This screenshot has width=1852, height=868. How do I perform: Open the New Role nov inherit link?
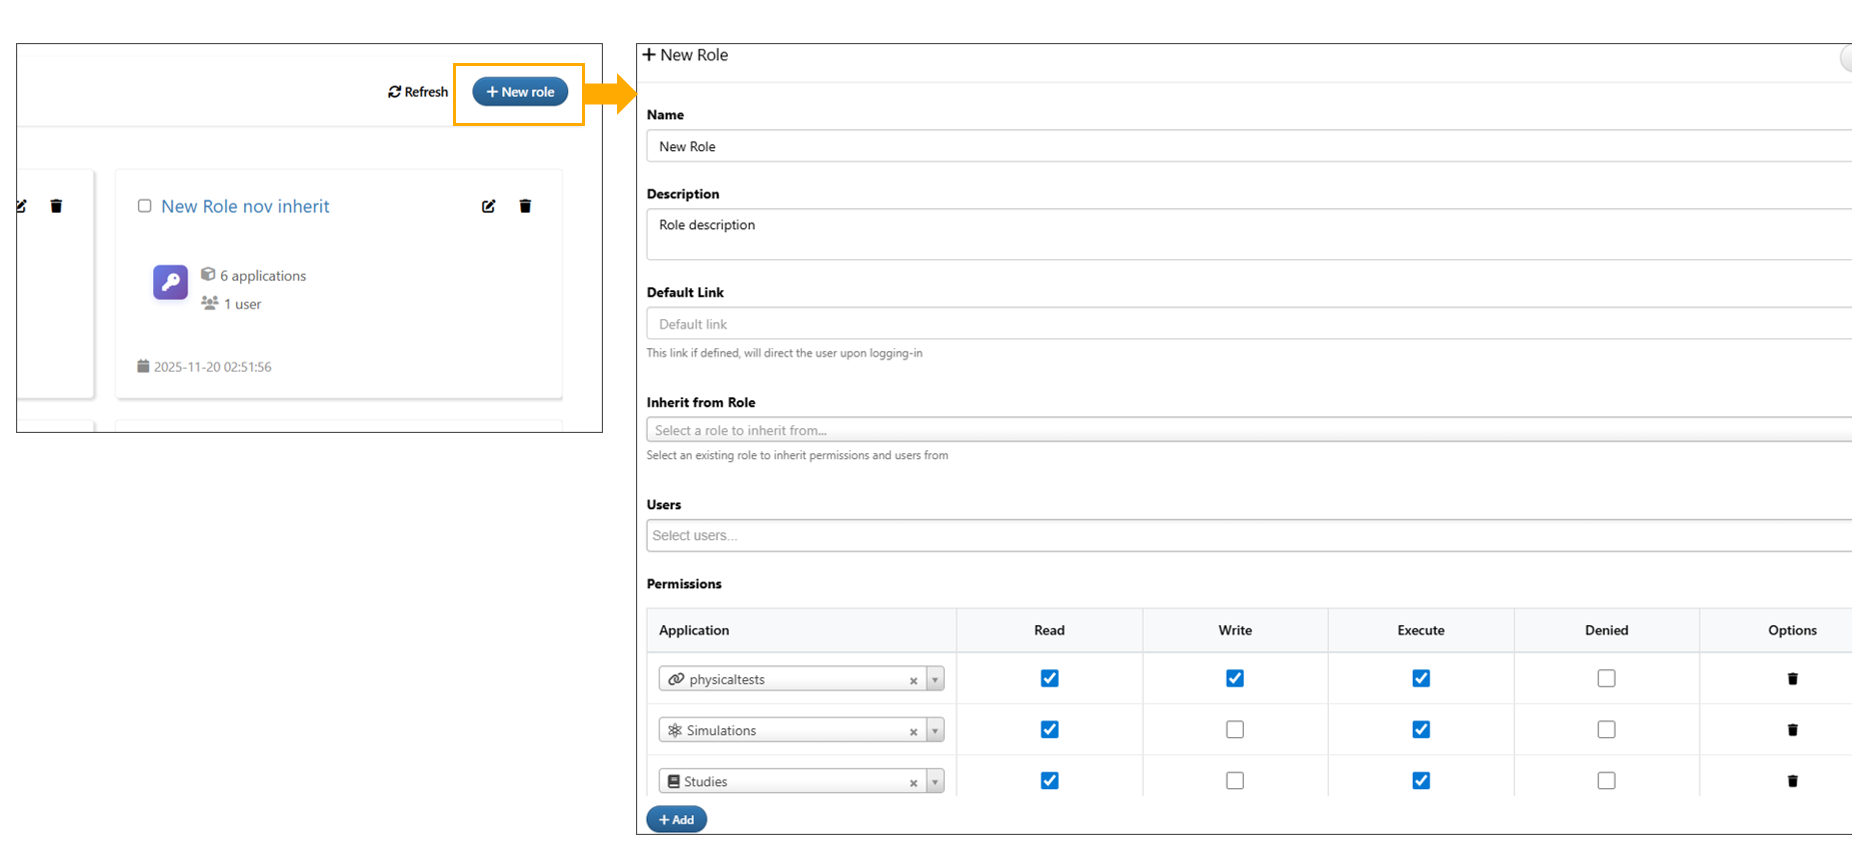click(x=245, y=206)
